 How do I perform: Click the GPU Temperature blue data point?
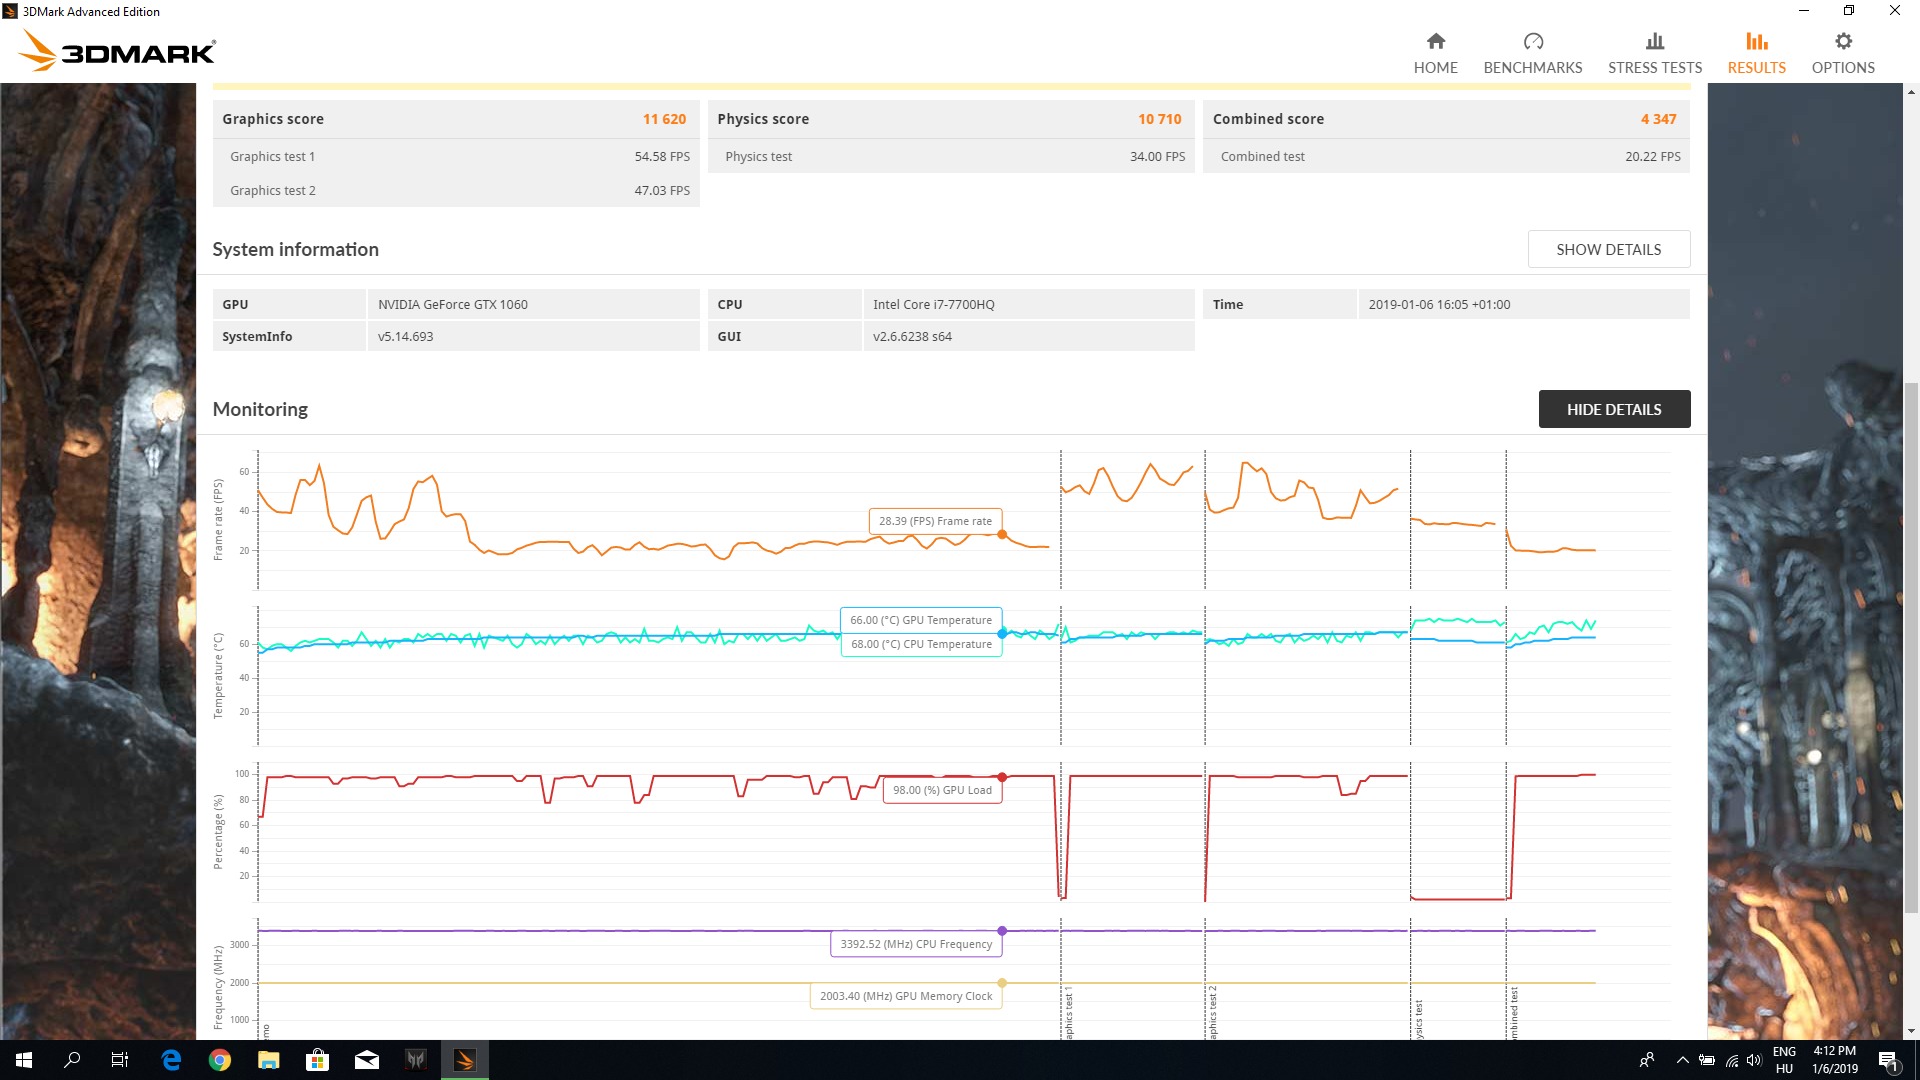click(1002, 633)
